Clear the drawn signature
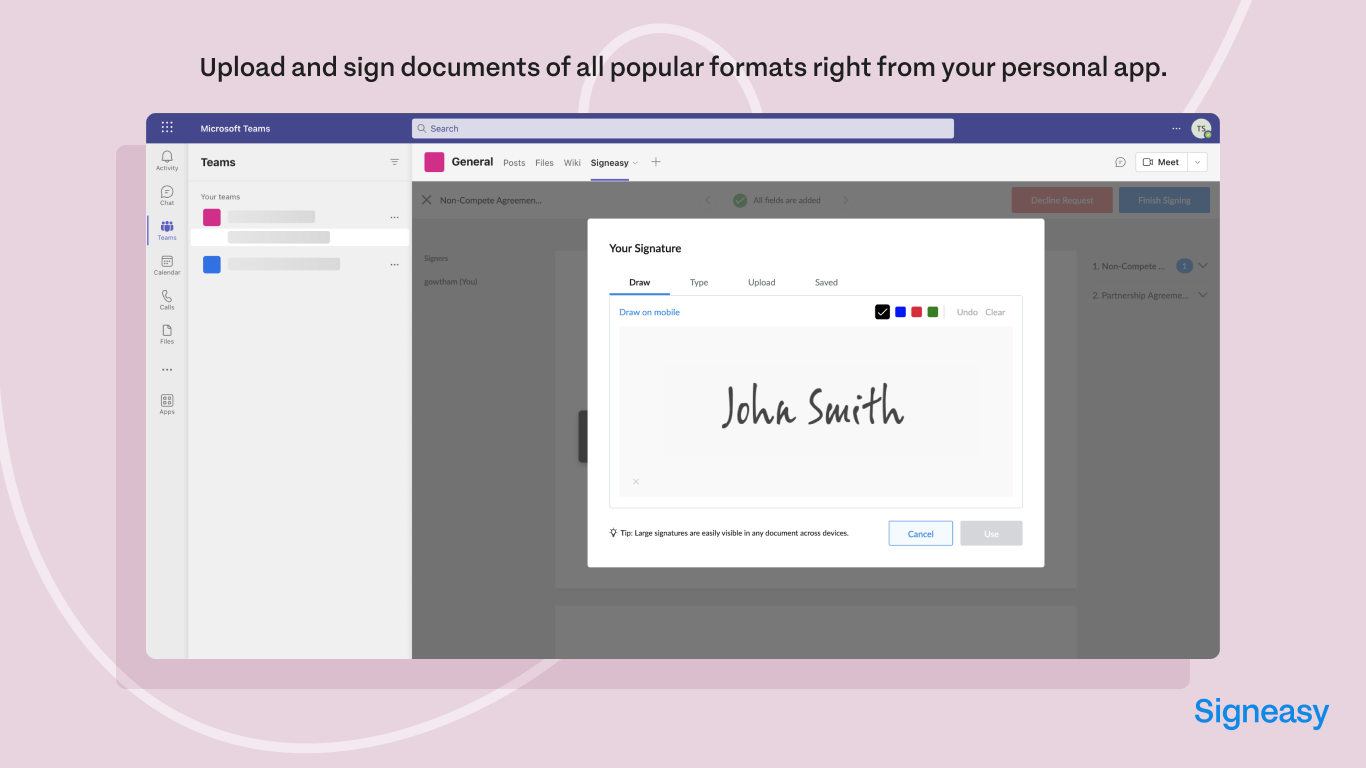Screen dimensions: 1366x768 pyautogui.click(x=995, y=312)
